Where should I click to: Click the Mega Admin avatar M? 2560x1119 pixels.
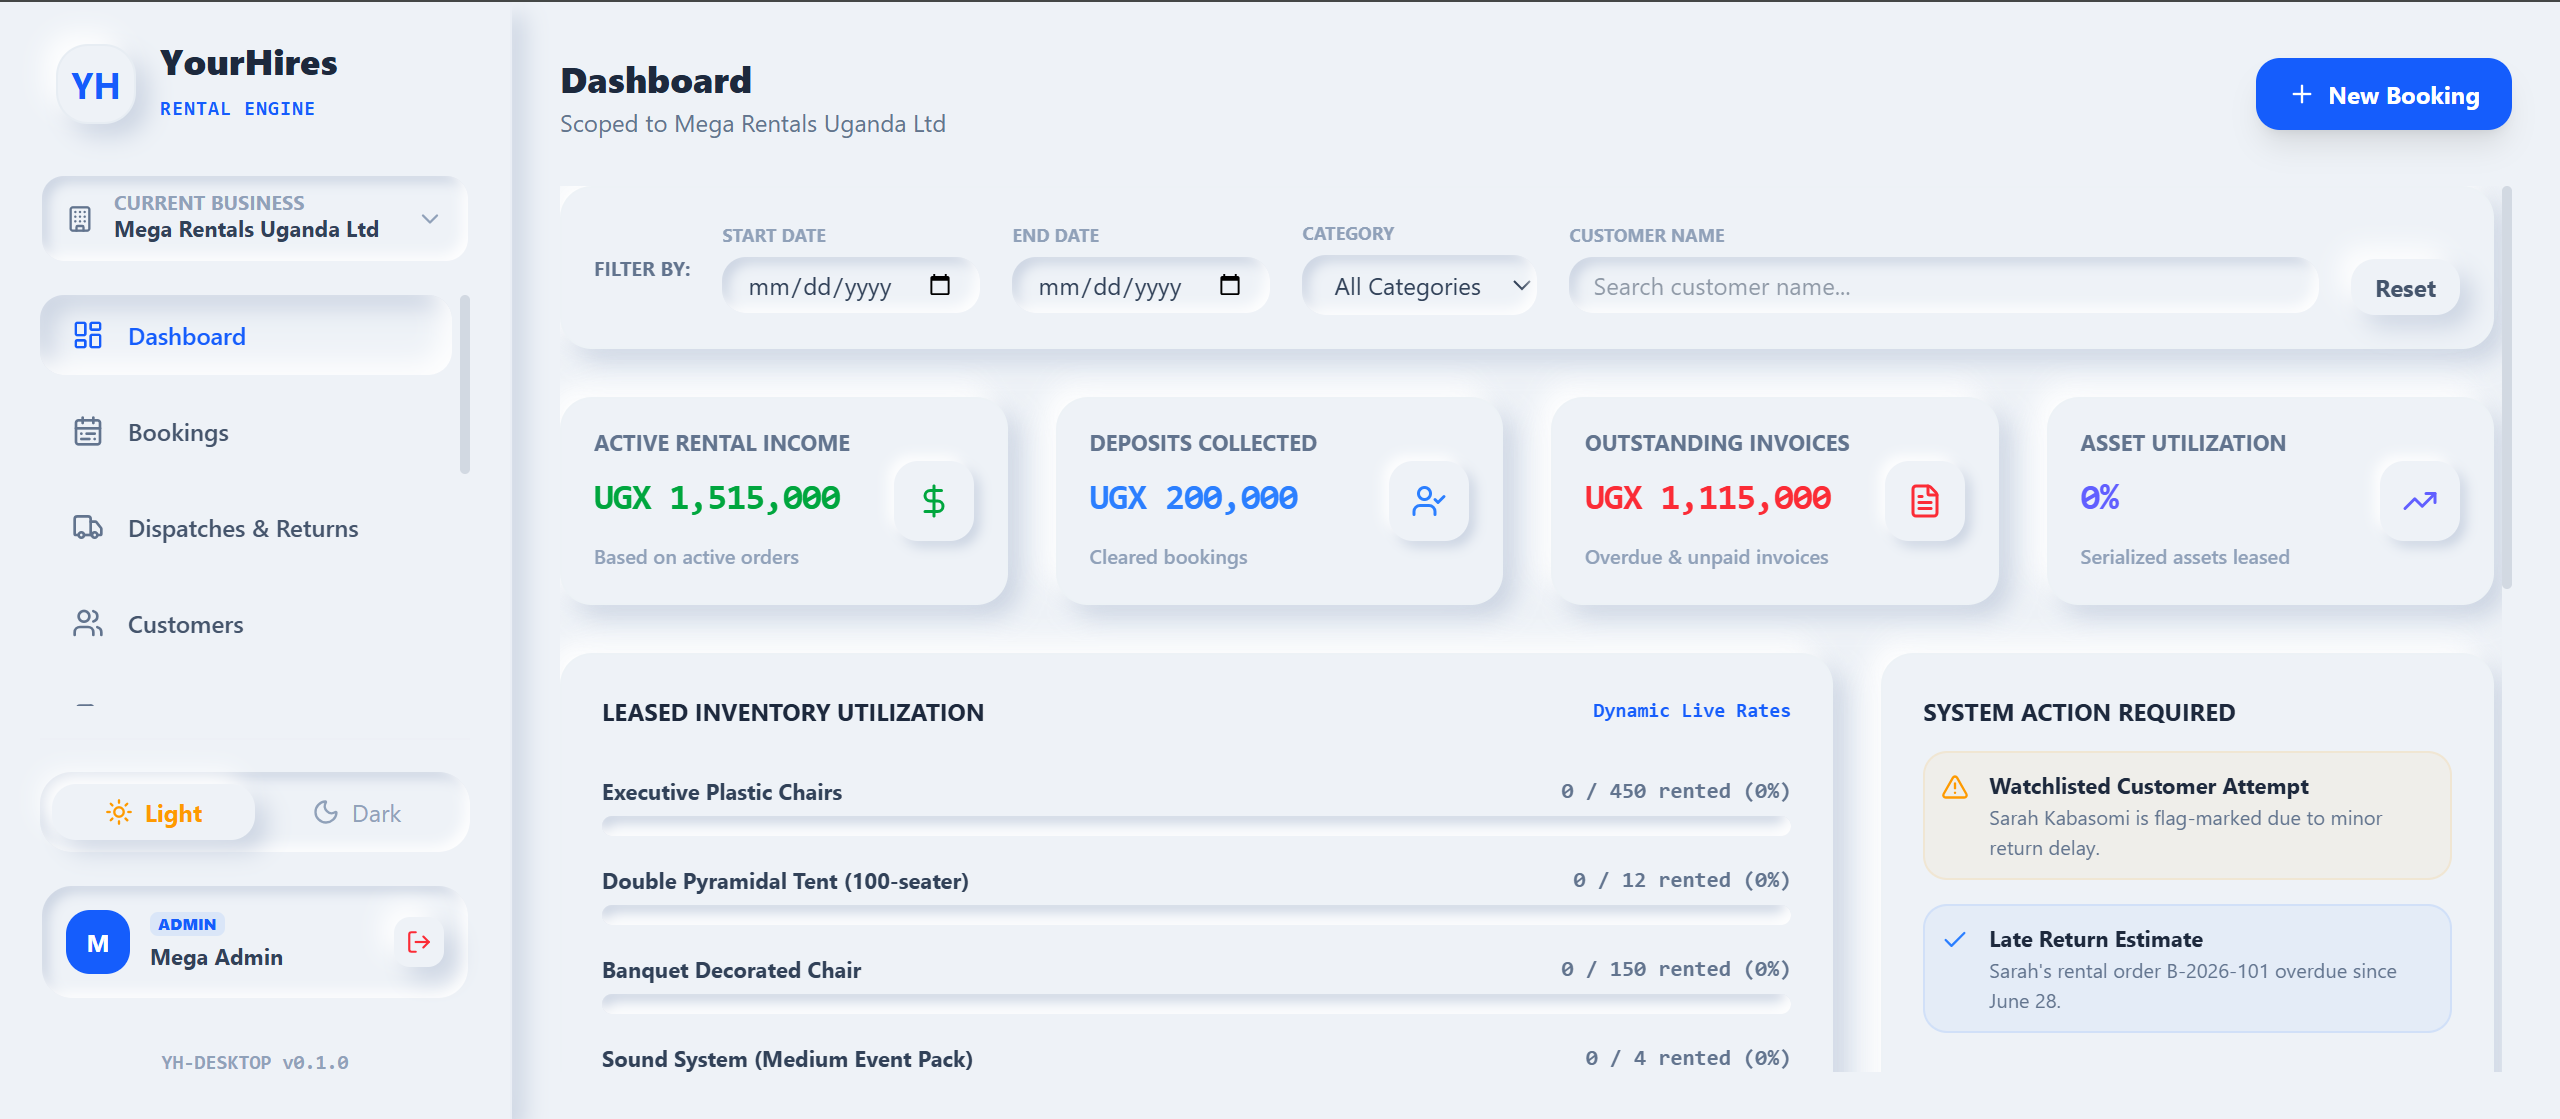click(98, 942)
